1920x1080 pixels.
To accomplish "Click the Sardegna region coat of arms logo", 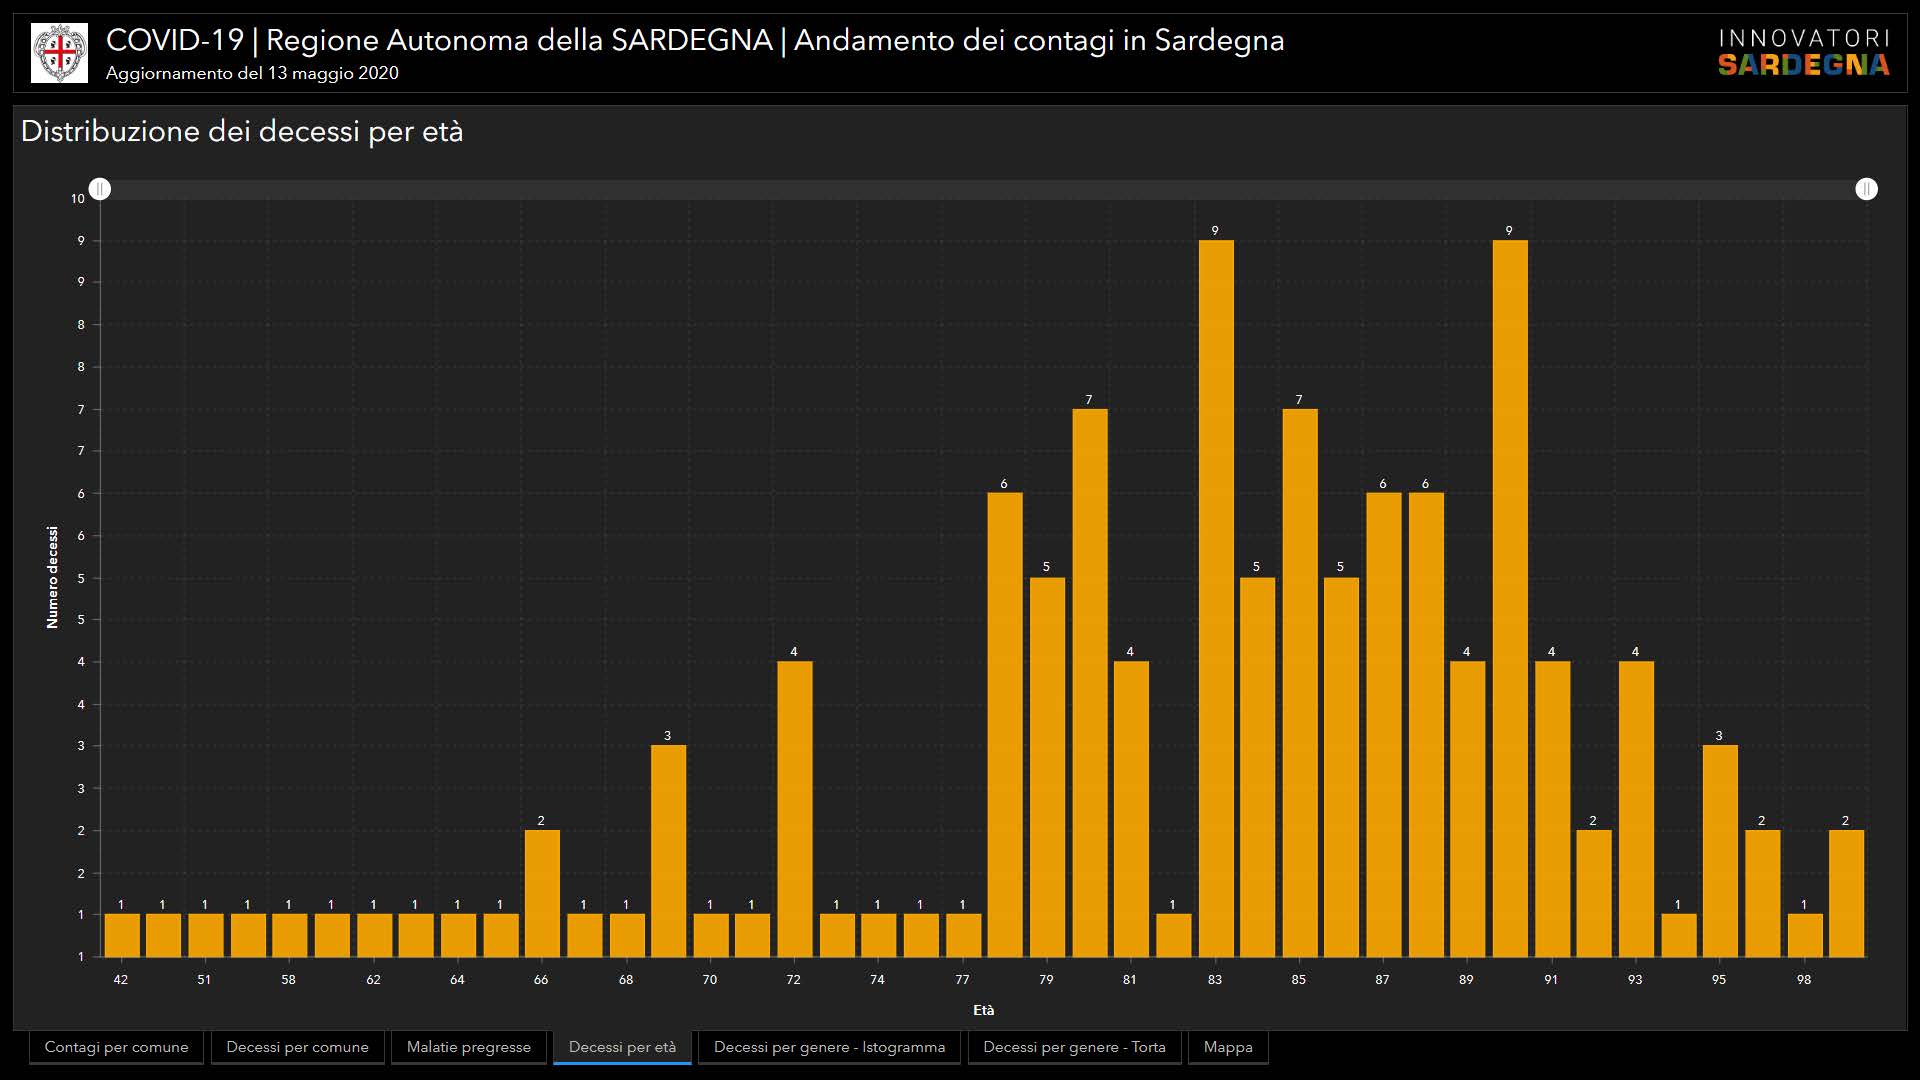I will click(59, 52).
